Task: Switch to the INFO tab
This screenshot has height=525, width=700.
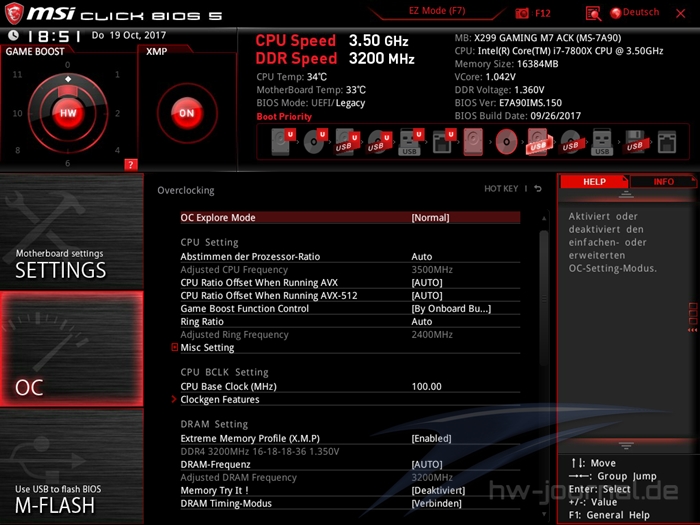Action: click(663, 182)
